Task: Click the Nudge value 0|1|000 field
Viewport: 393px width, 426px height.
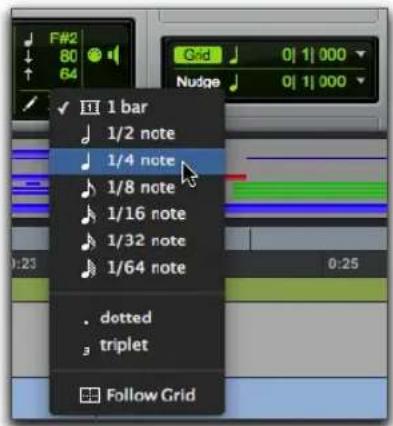Action: (x=314, y=82)
